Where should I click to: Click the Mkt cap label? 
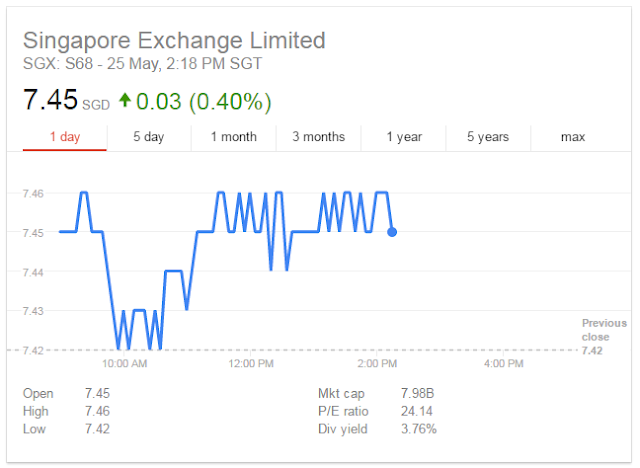341,394
